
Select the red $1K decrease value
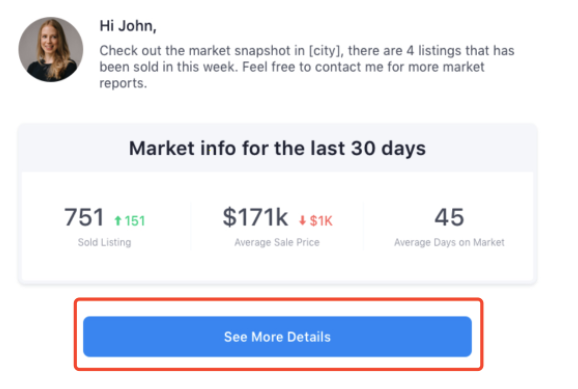pos(321,221)
